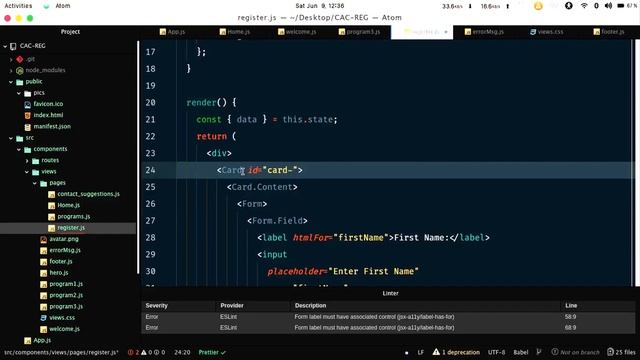Open program3.js in the project tree
This screenshot has width=640, height=360.
pos(66,307)
